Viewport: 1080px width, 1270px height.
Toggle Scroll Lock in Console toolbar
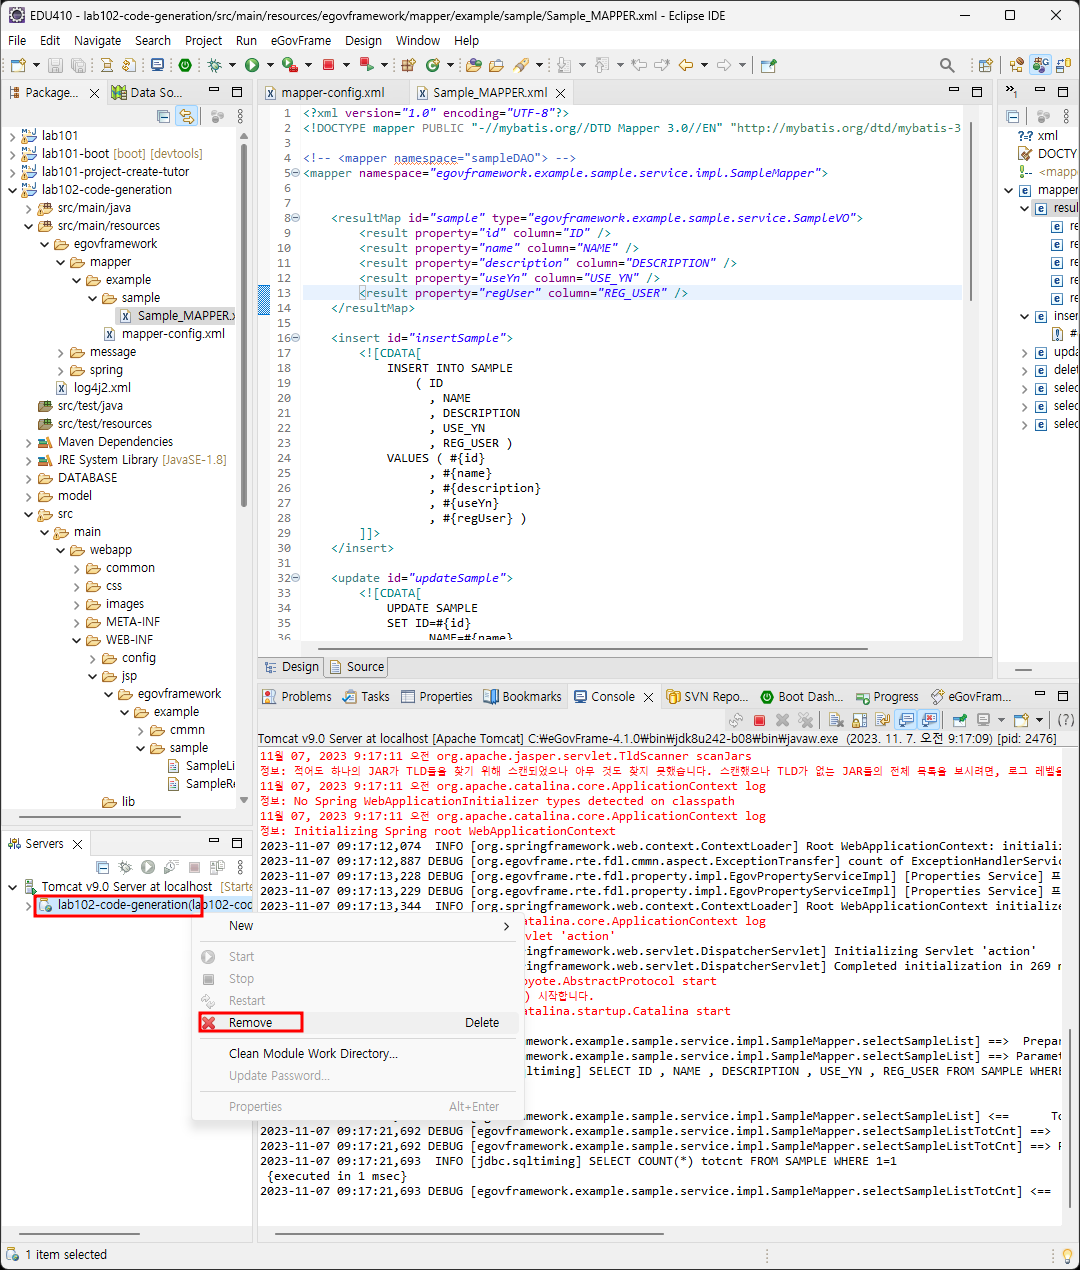point(860,720)
